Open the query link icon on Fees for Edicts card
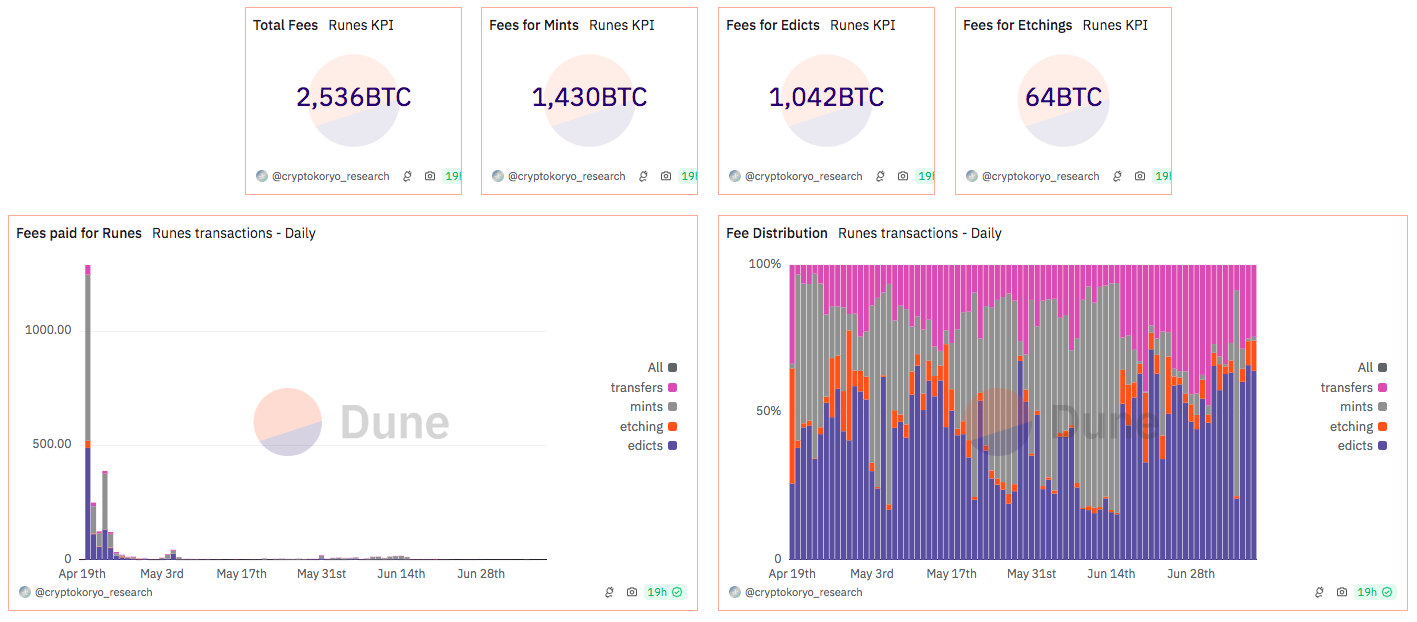1417x622 pixels. point(880,176)
